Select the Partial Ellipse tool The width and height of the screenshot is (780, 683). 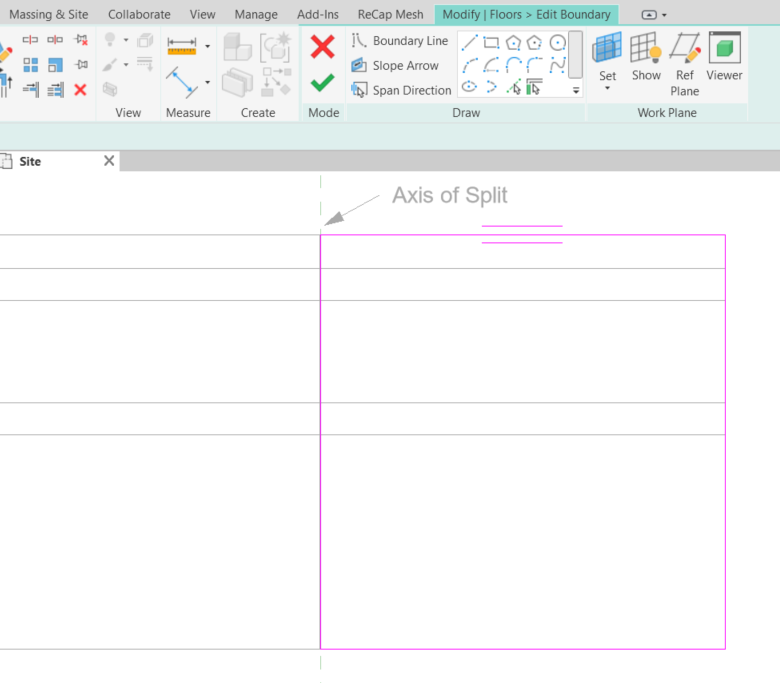(491, 87)
